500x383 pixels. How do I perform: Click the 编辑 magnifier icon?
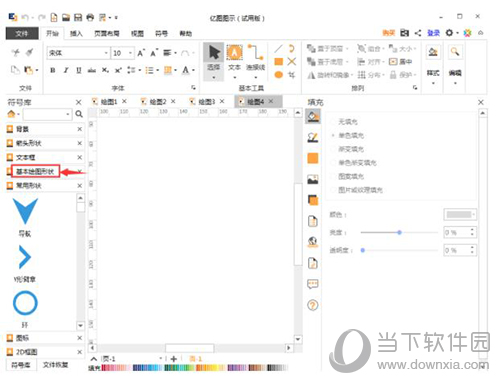pyautogui.click(x=455, y=51)
